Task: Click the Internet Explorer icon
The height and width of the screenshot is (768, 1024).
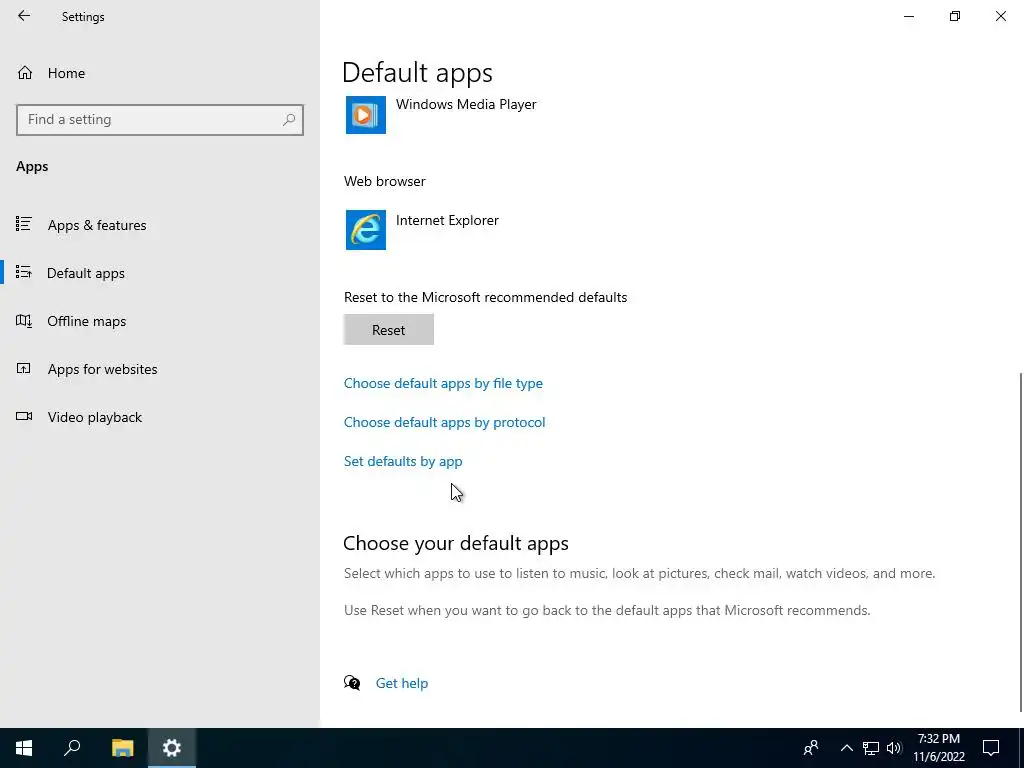Action: coord(366,230)
